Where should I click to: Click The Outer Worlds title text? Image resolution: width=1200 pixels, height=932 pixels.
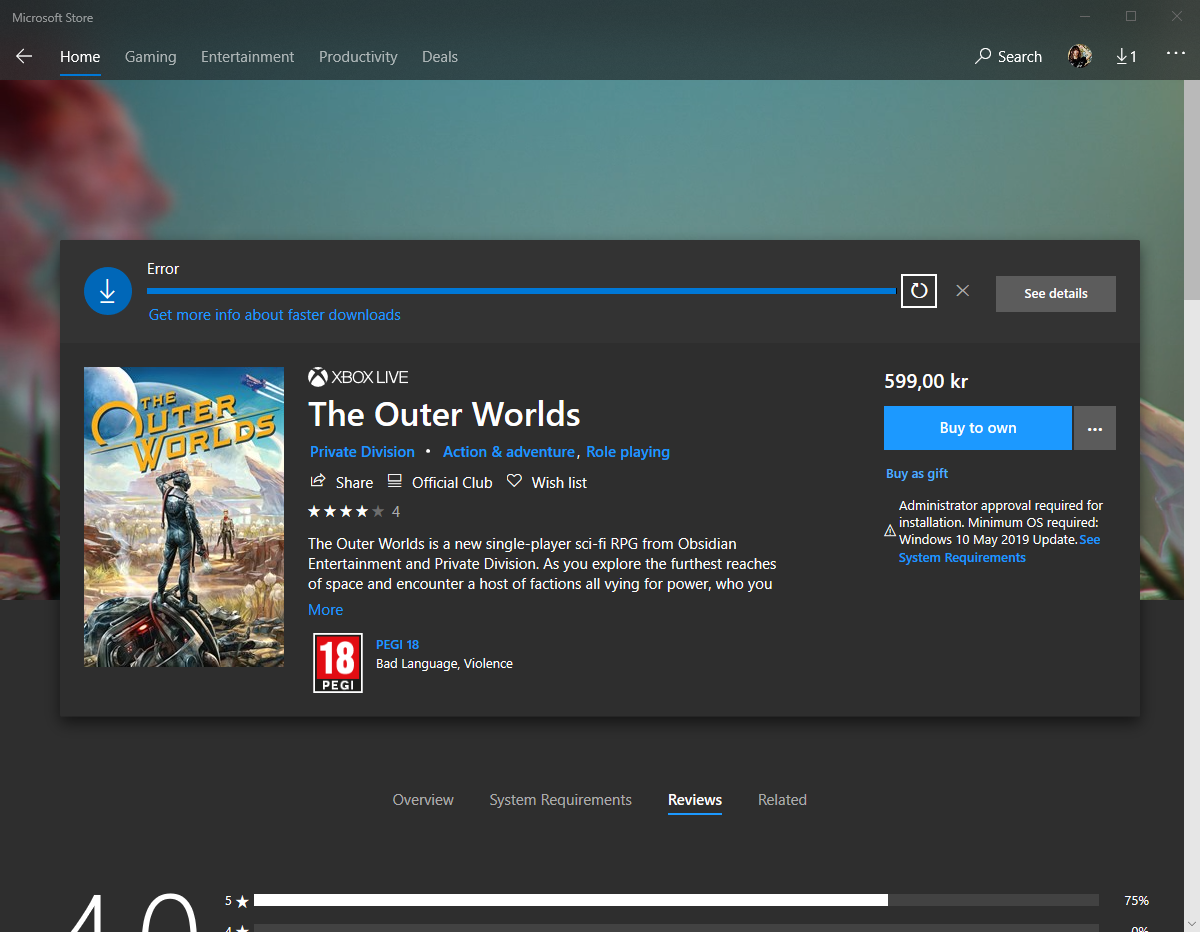click(444, 414)
